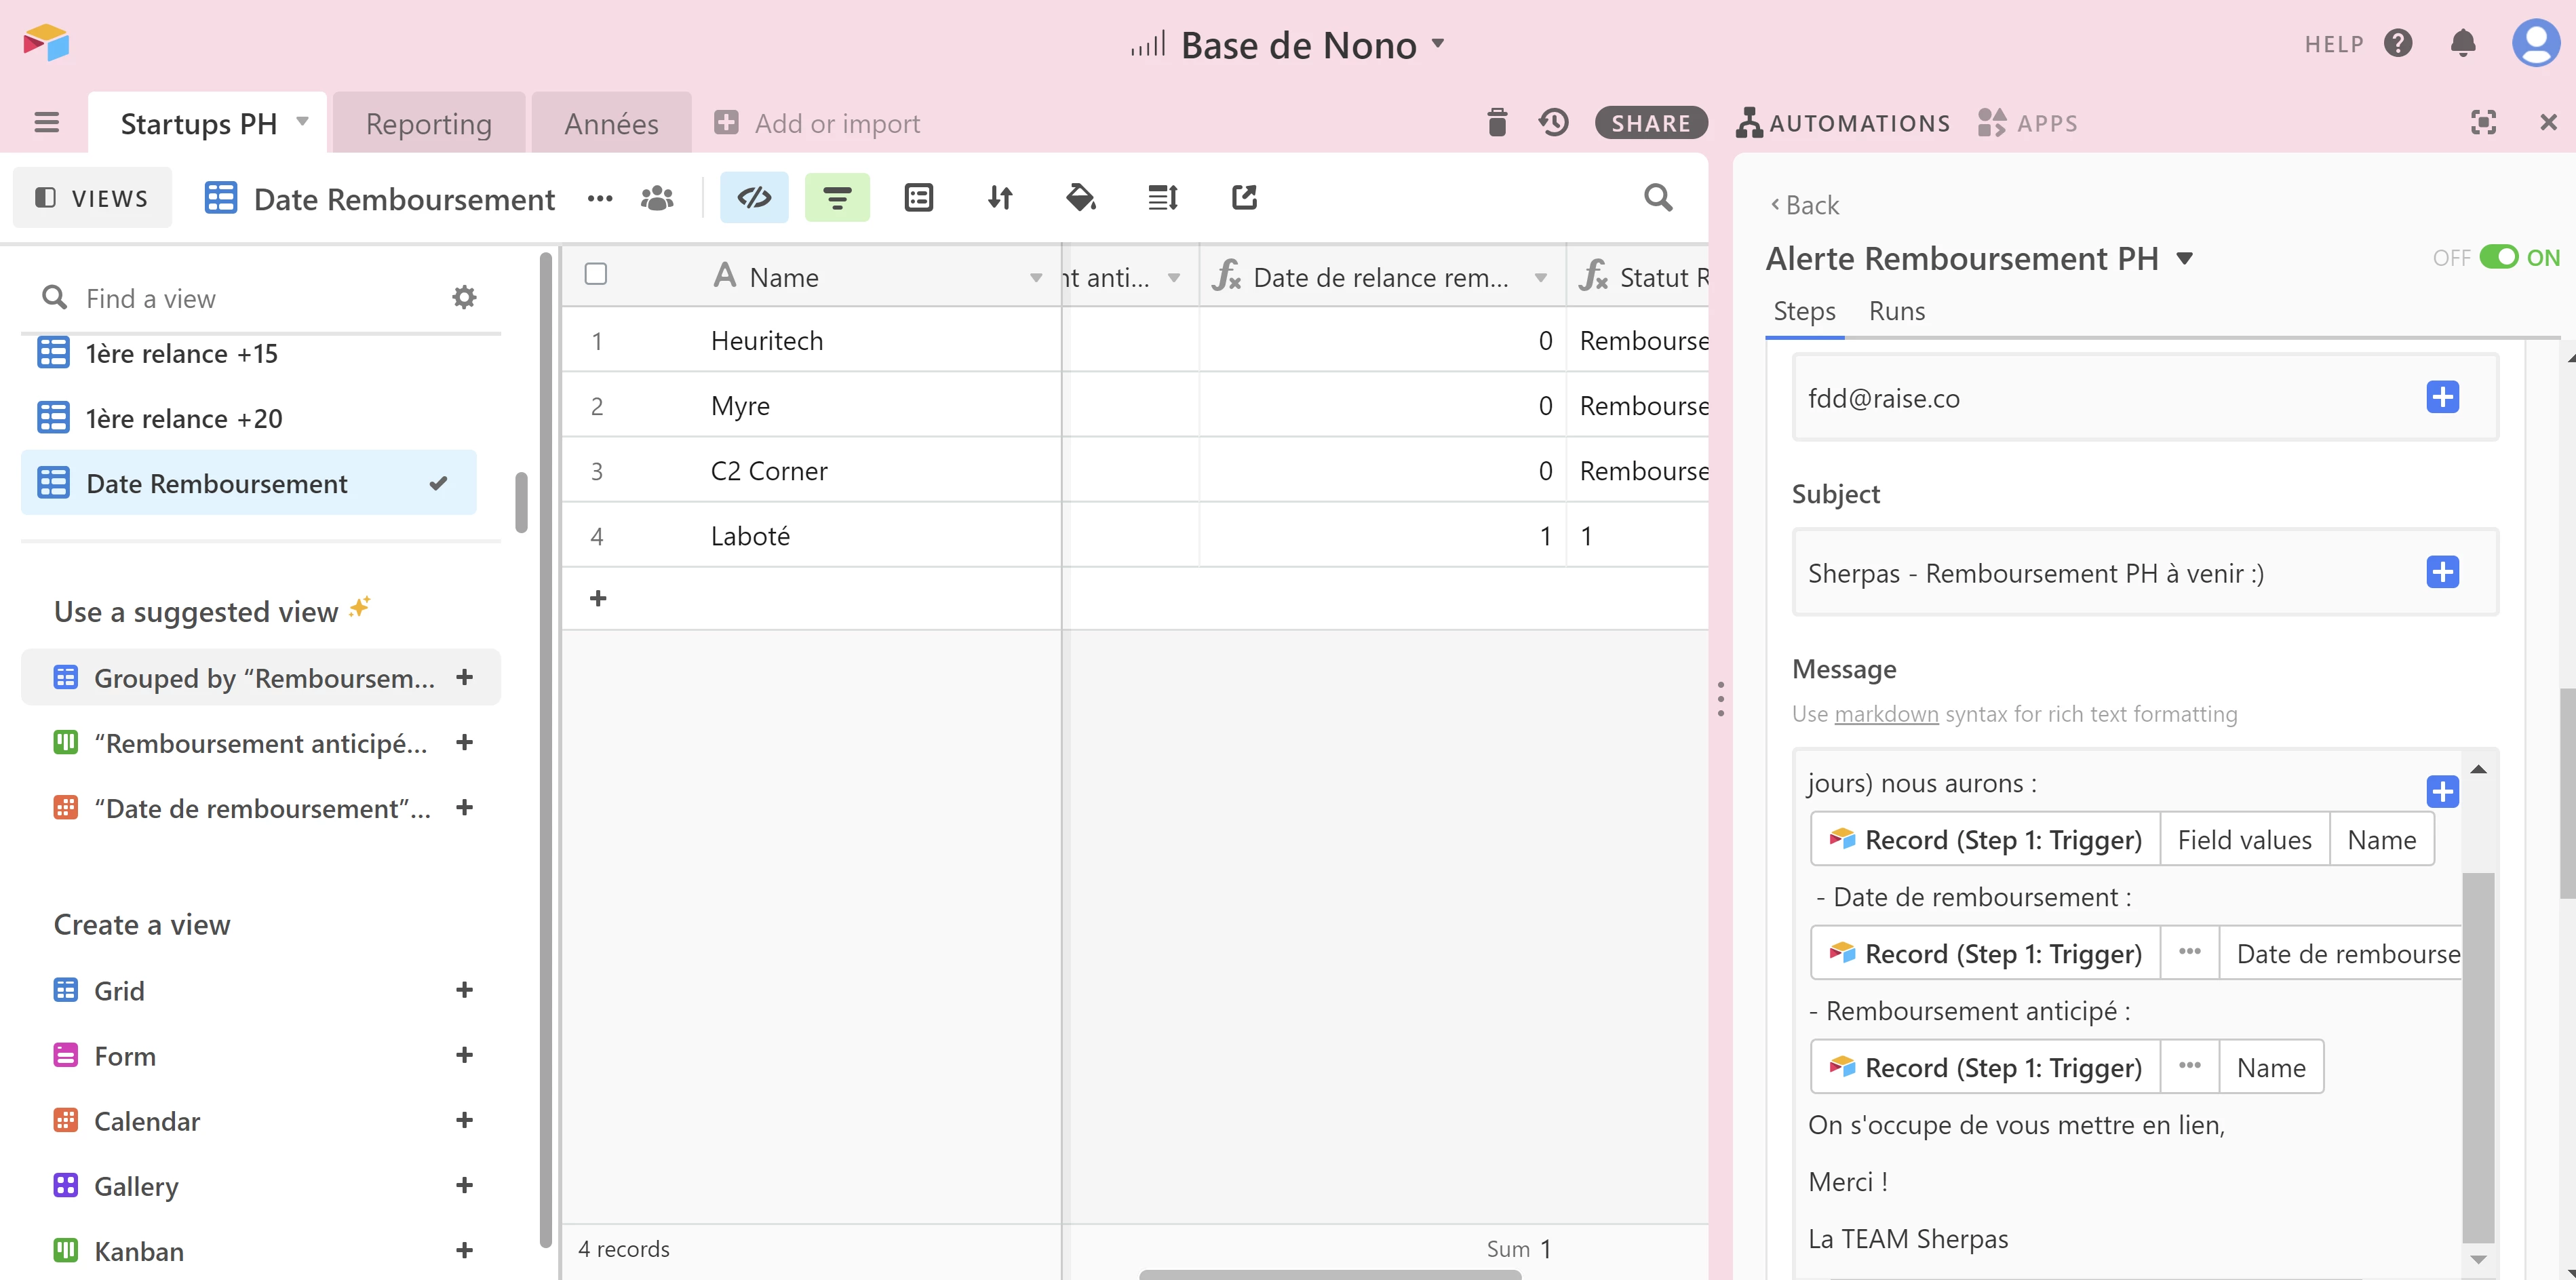Open the Name column dropdown arrow
The image size is (2576, 1280).
point(1036,277)
